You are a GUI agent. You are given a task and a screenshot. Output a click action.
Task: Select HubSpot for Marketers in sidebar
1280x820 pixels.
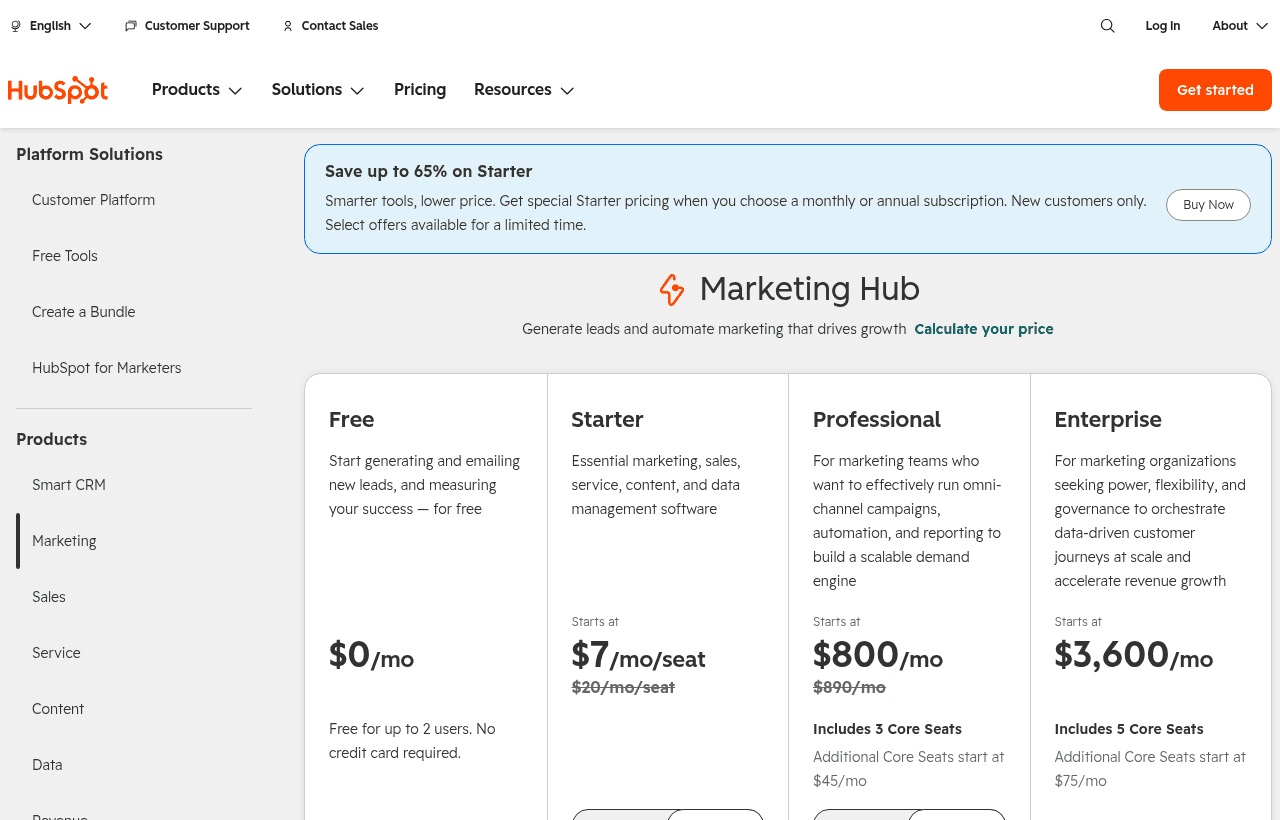click(107, 368)
